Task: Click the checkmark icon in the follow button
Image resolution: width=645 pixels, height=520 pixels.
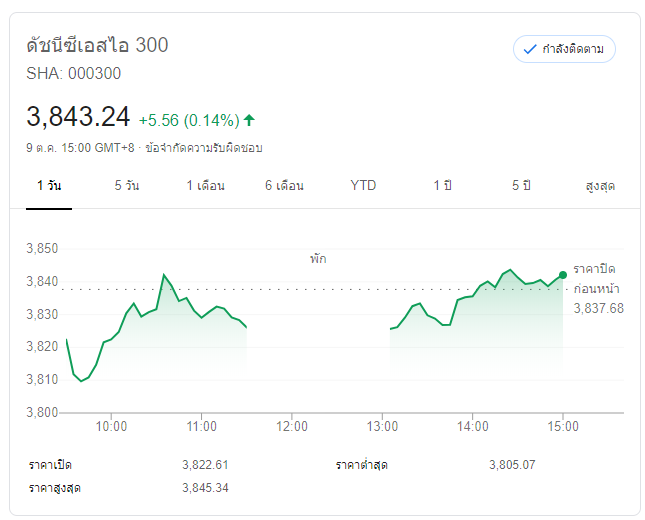Action: 530,49
